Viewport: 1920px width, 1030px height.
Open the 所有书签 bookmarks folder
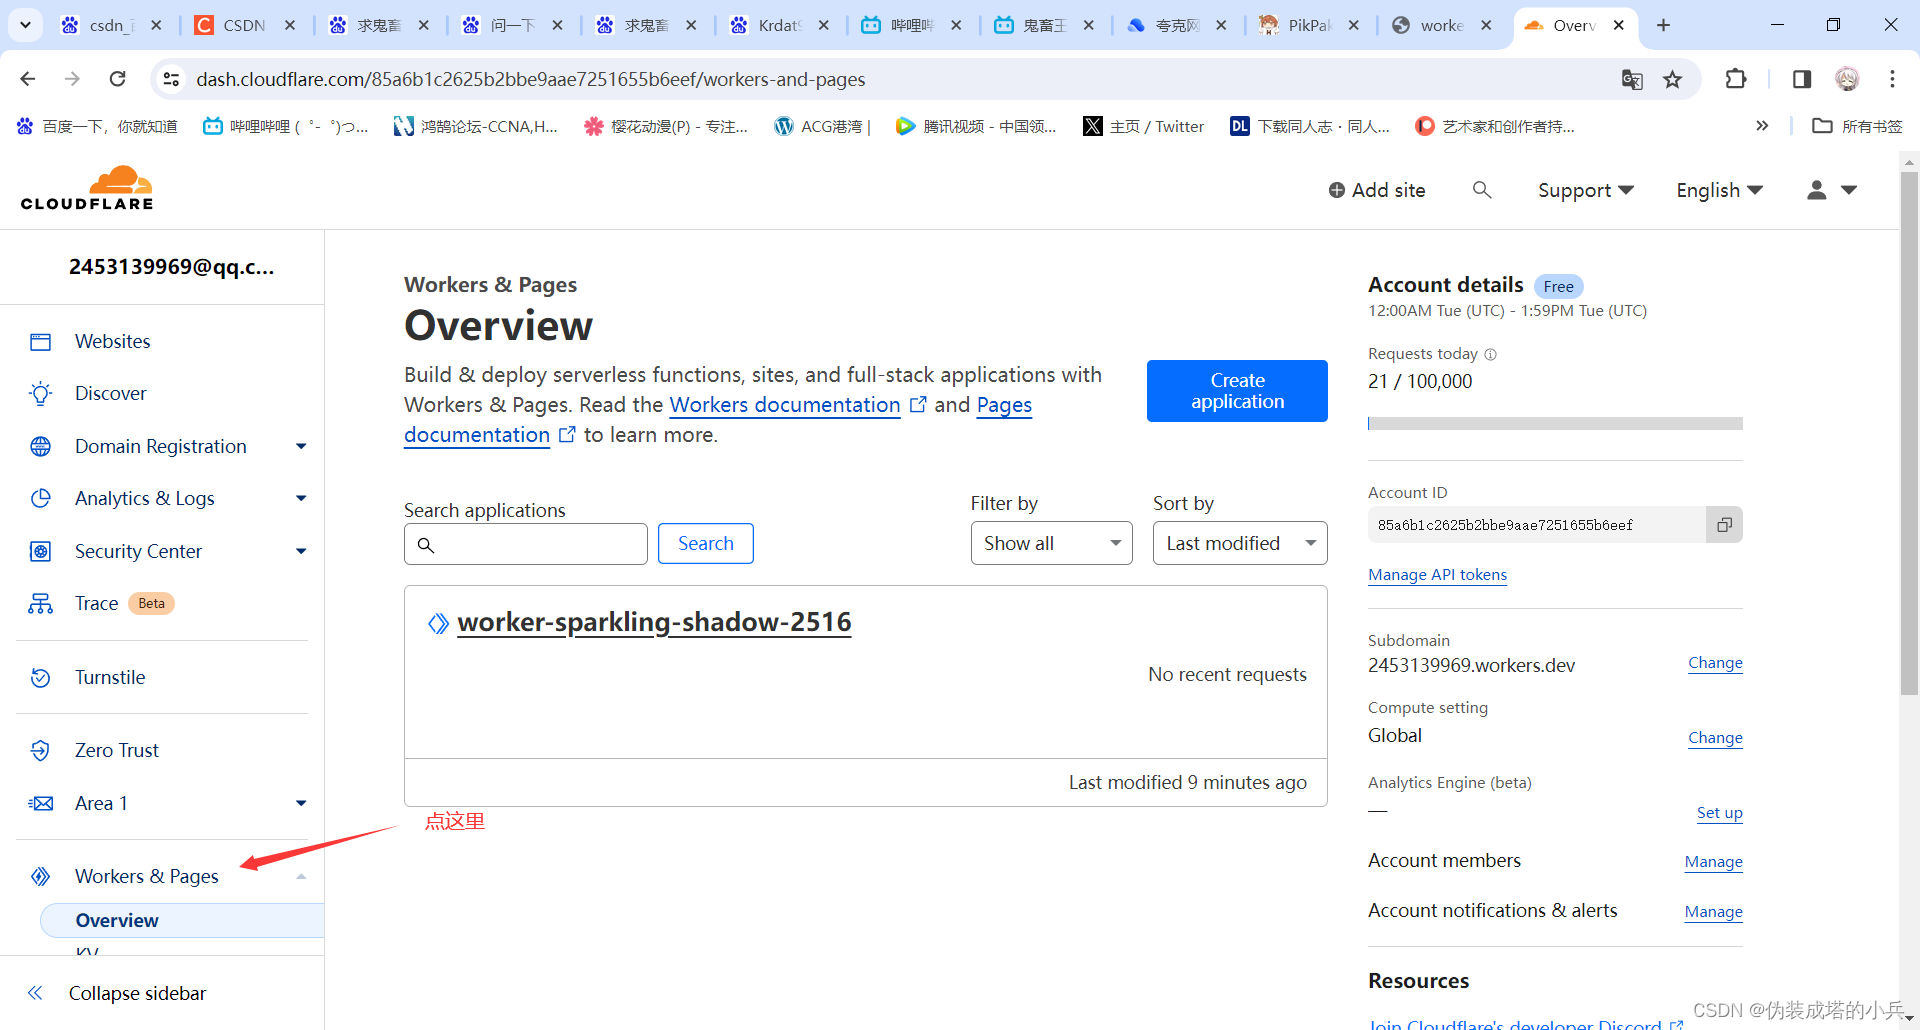[1858, 126]
